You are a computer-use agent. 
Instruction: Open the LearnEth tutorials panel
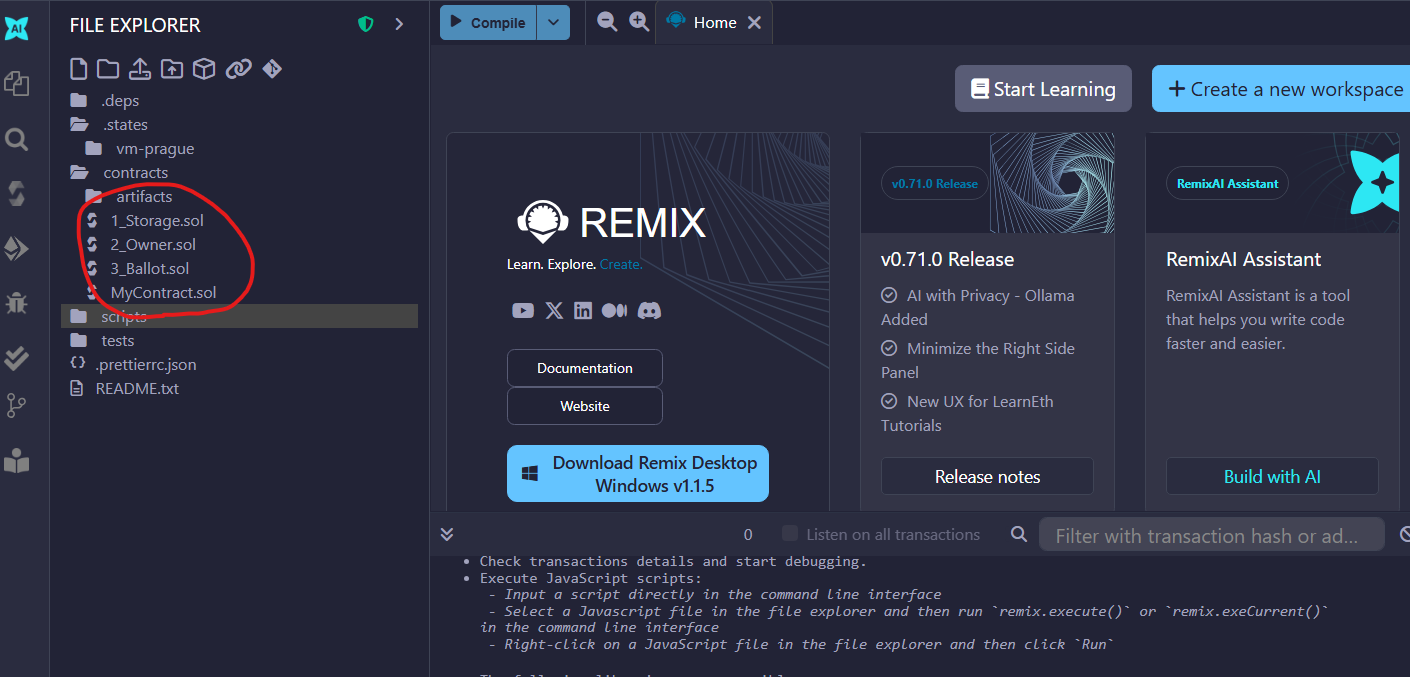tap(17, 460)
